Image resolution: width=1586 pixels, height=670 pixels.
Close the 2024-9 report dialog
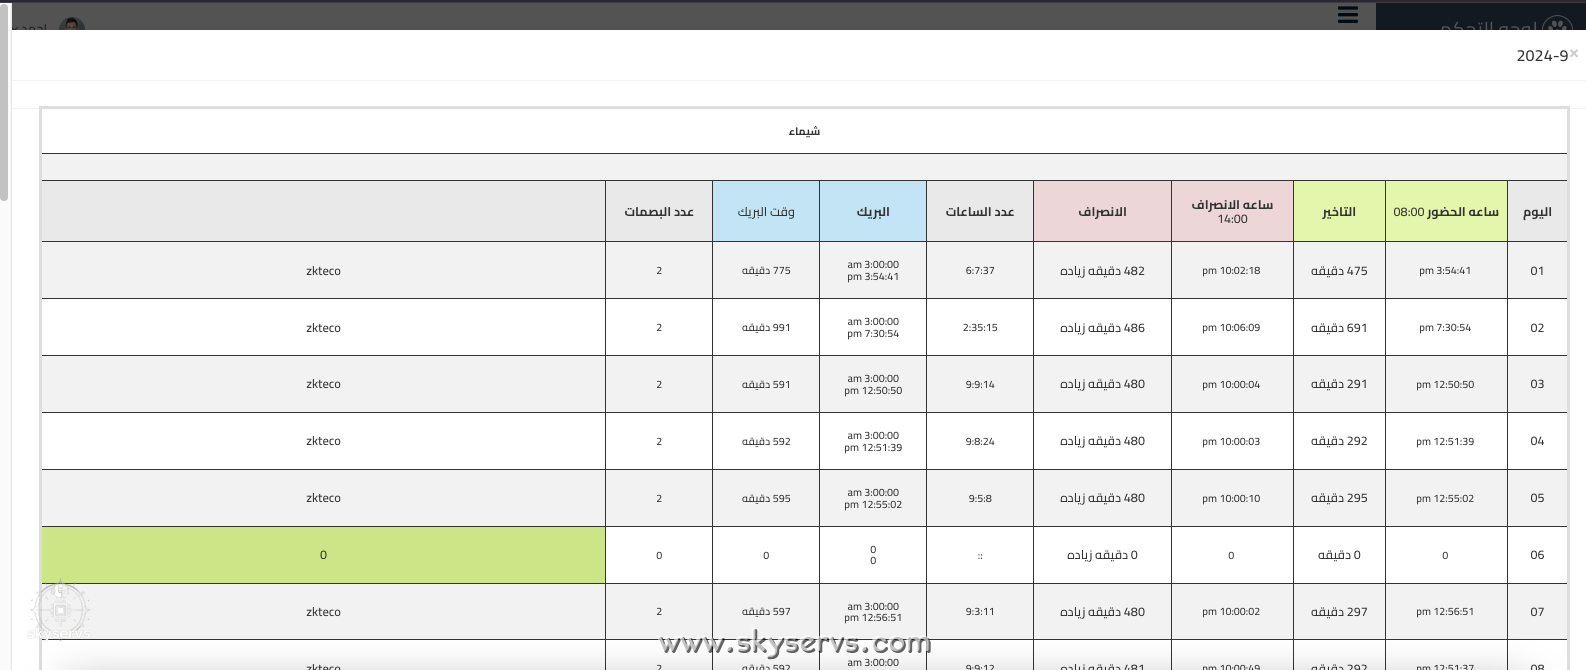click(1573, 53)
